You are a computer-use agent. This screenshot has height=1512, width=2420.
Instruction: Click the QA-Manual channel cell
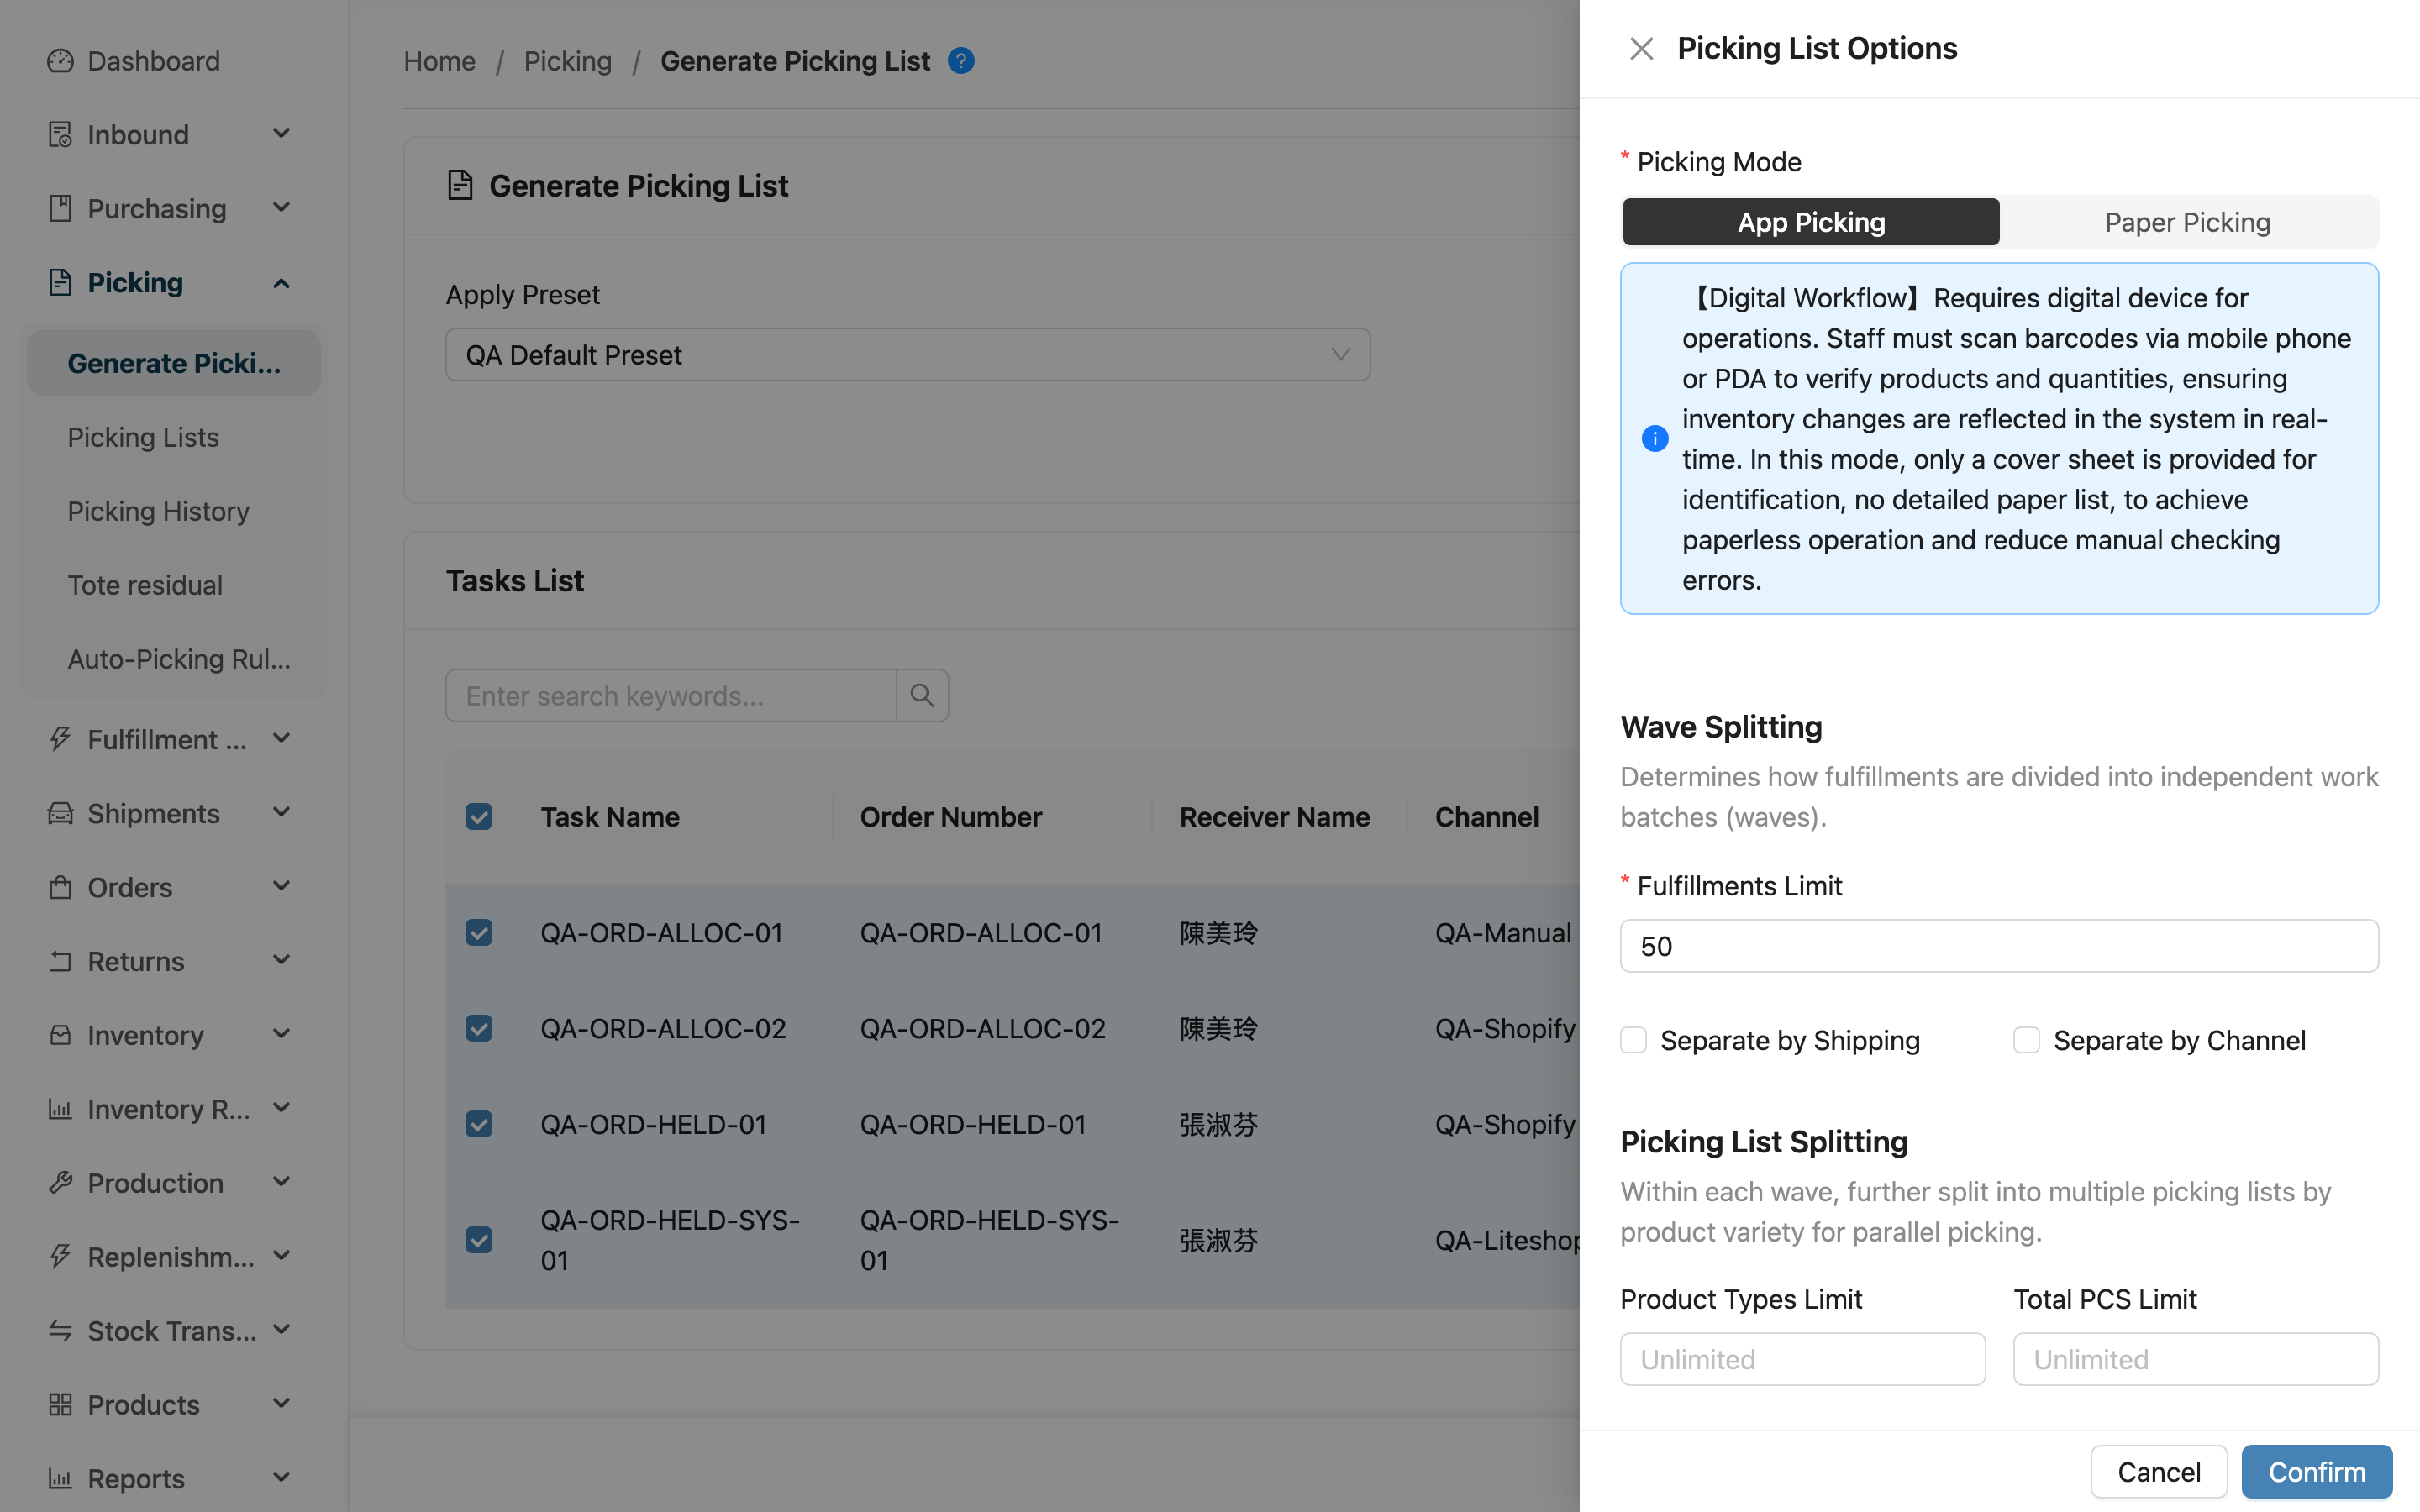pos(1503,933)
